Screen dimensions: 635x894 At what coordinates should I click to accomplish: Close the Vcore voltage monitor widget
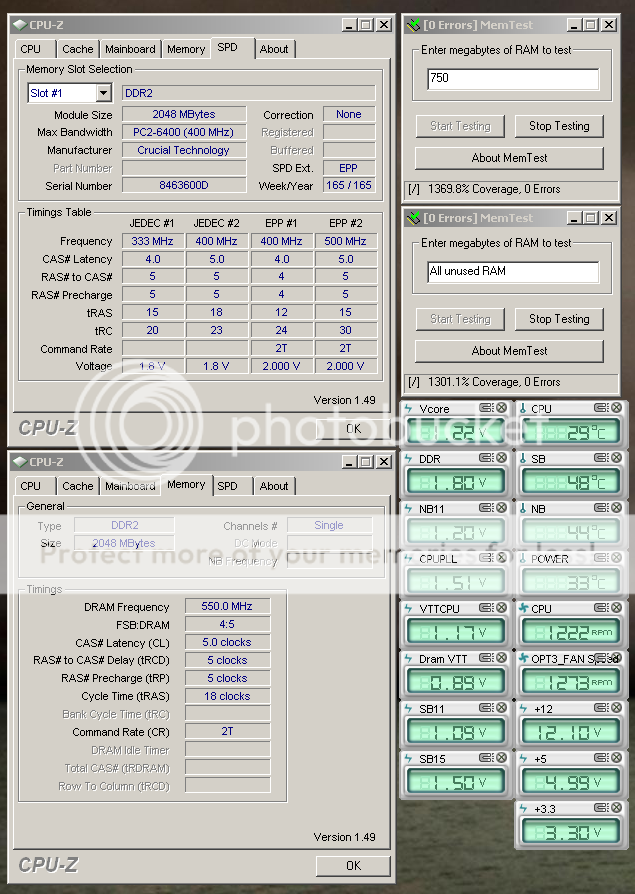point(501,408)
